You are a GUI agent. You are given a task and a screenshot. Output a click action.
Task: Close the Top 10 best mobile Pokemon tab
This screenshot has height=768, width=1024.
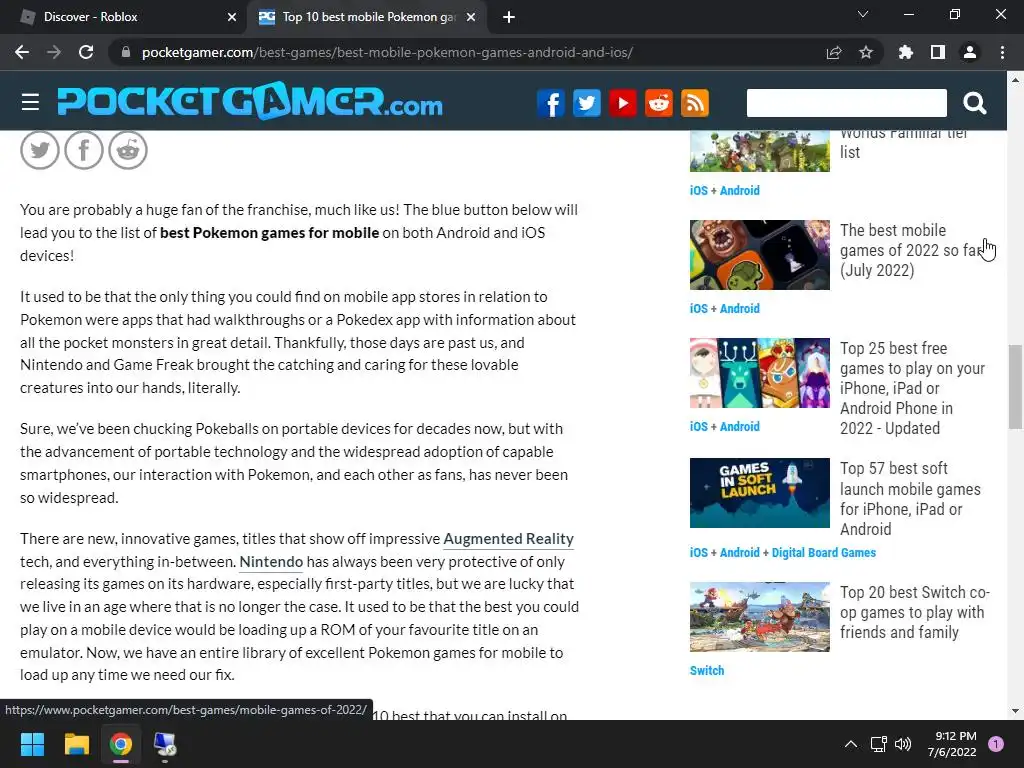471,17
